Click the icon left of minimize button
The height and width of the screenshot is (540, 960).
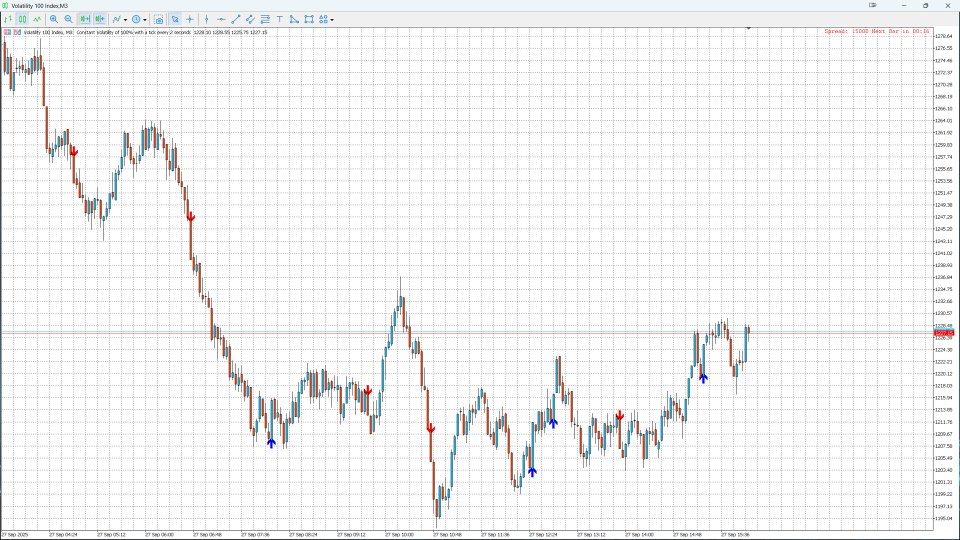(872, 6)
